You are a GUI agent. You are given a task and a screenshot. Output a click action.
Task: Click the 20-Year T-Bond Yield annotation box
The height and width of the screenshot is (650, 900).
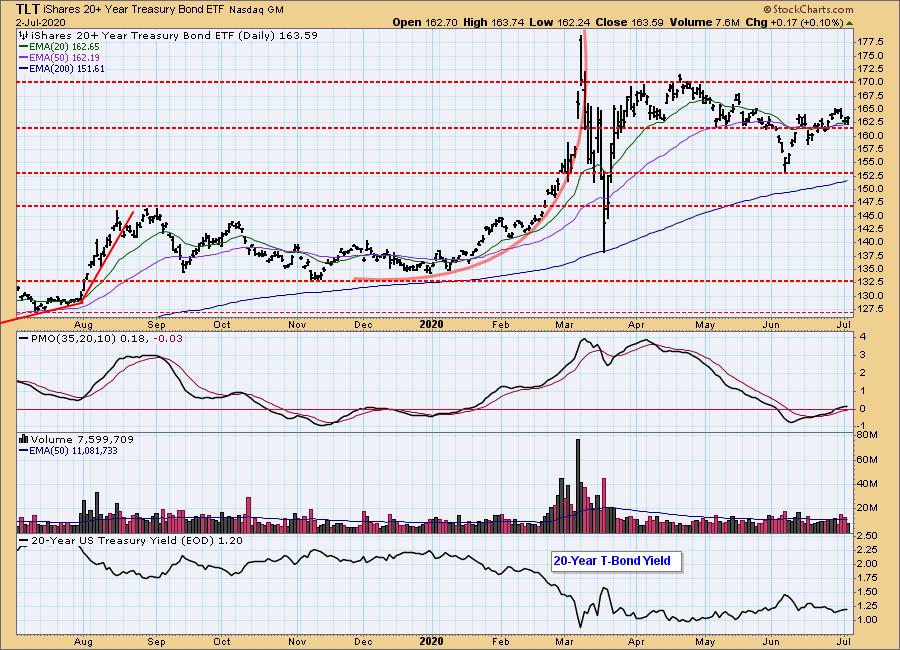(x=616, y=561)
